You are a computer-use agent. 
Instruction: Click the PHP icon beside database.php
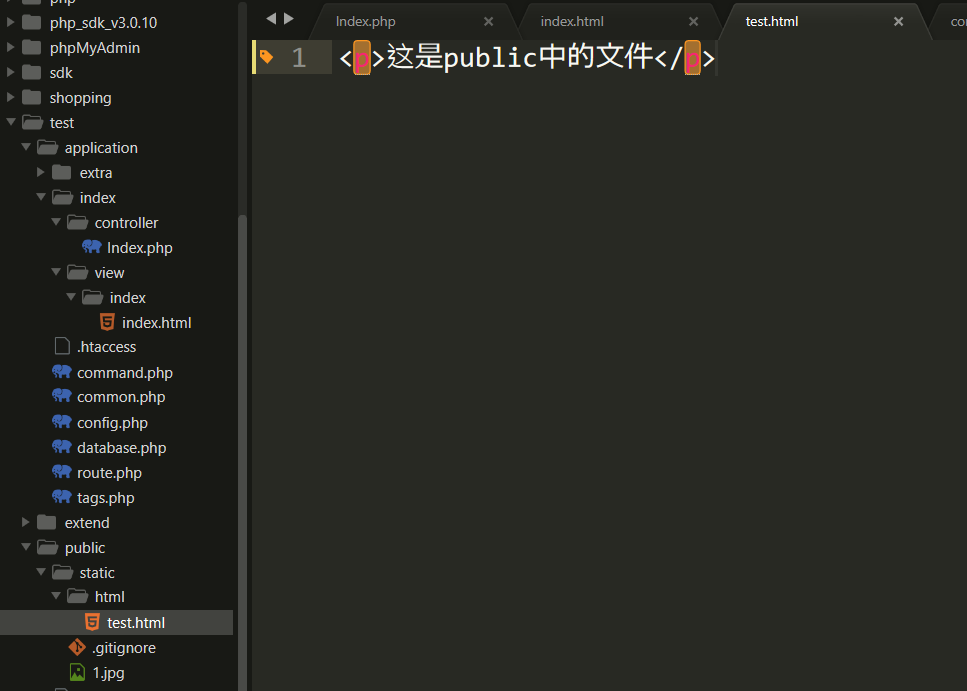click(62, 447)
